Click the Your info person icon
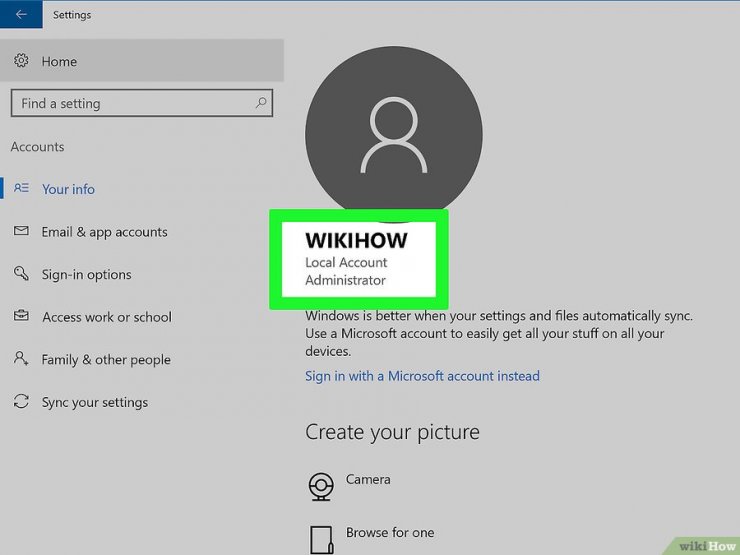 click(x=21, y=188)
